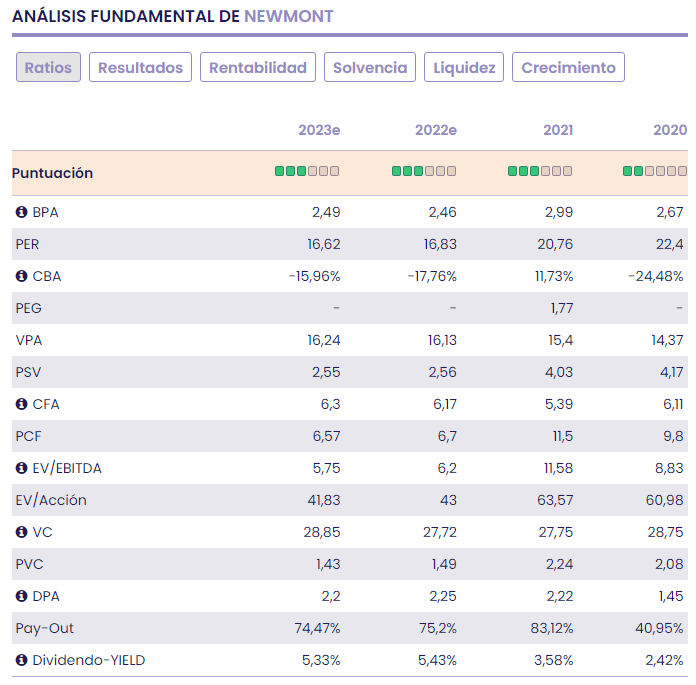Screen dimensions: 696x685
Task: Click the 2022e score rating squares
Action: [424, 171]
